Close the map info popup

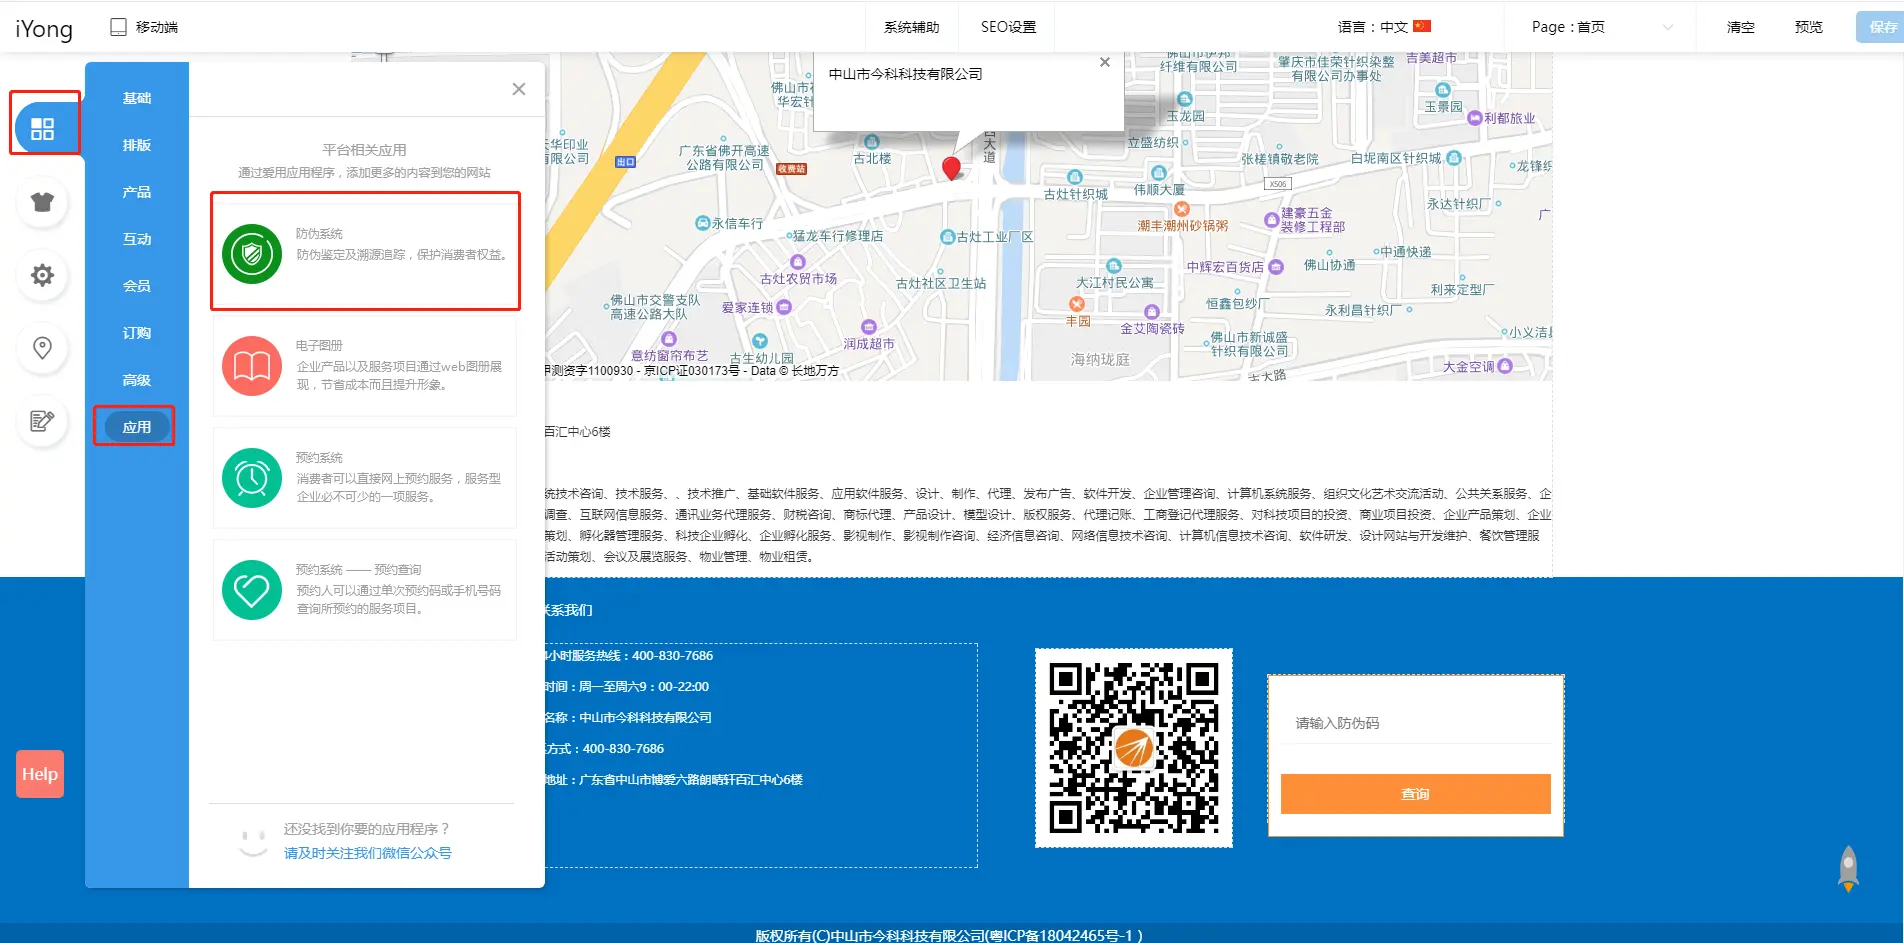pyautogui.click(x=1105, y=62)
